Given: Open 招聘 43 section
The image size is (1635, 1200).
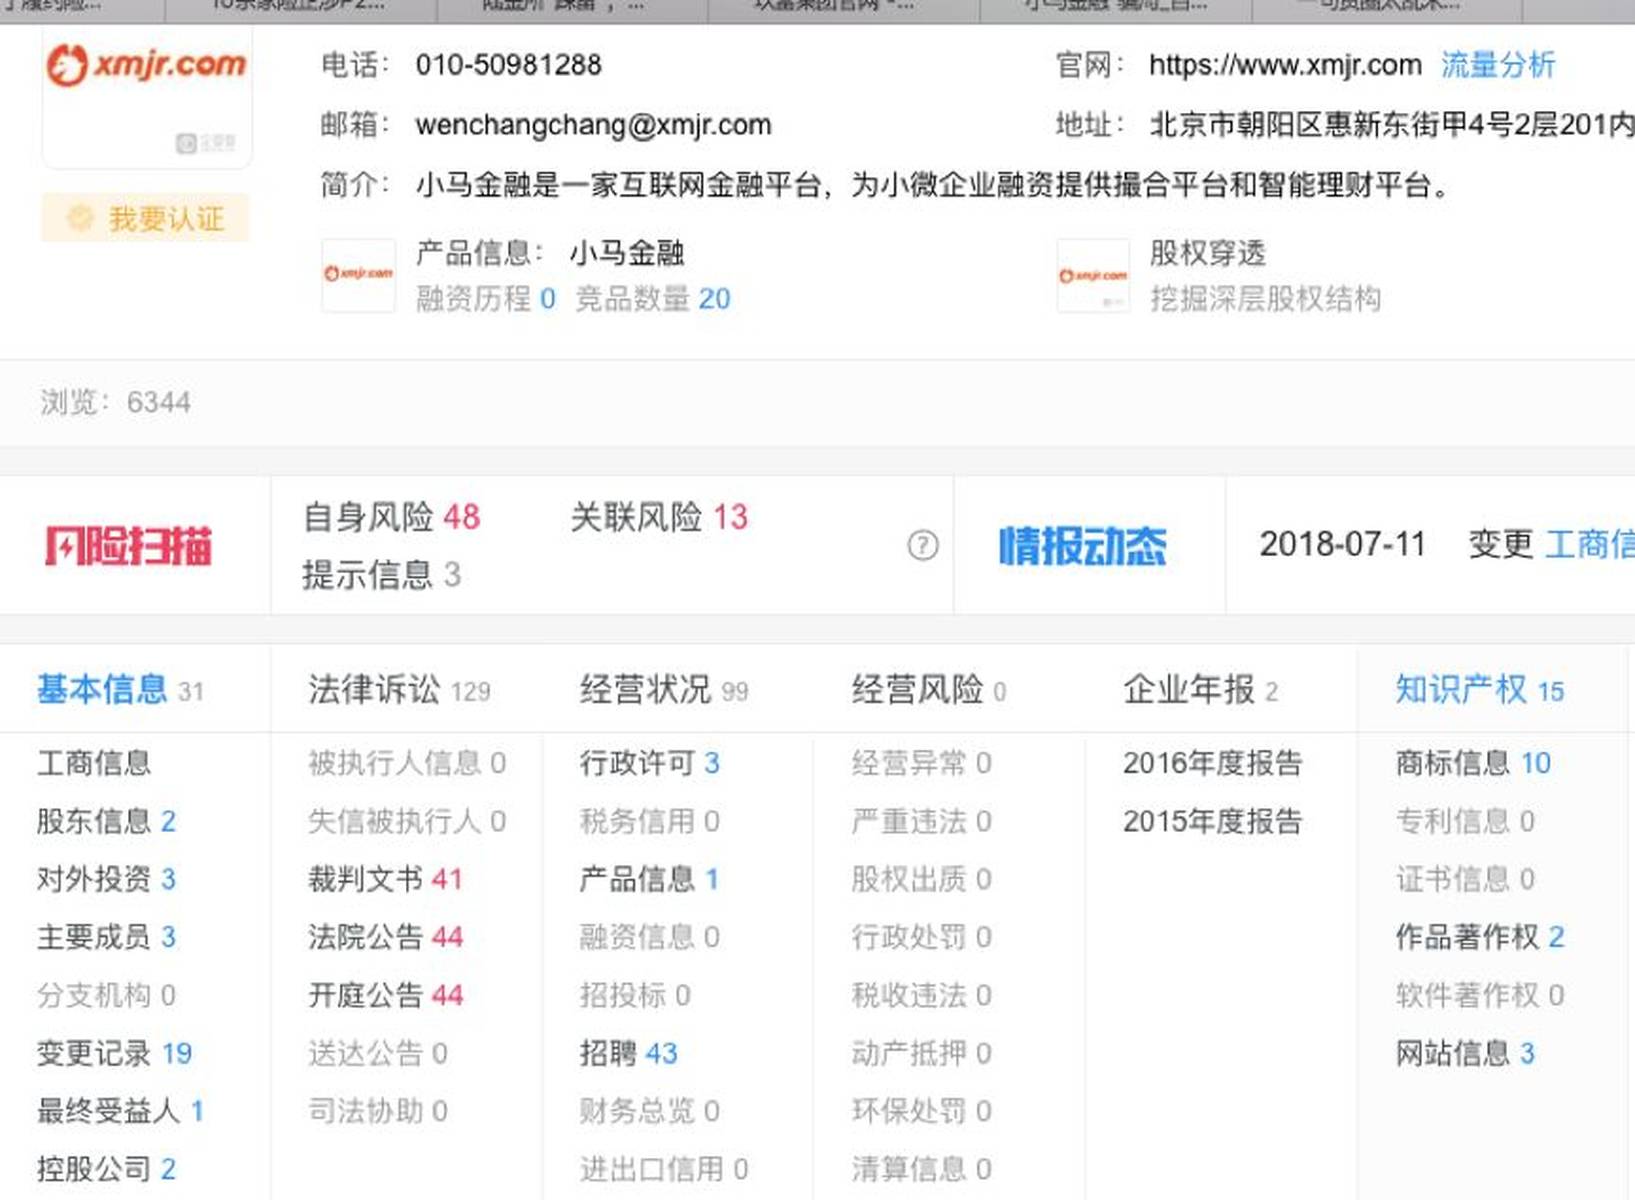Looking at the screenshot, I should (x=628, y=1053).
